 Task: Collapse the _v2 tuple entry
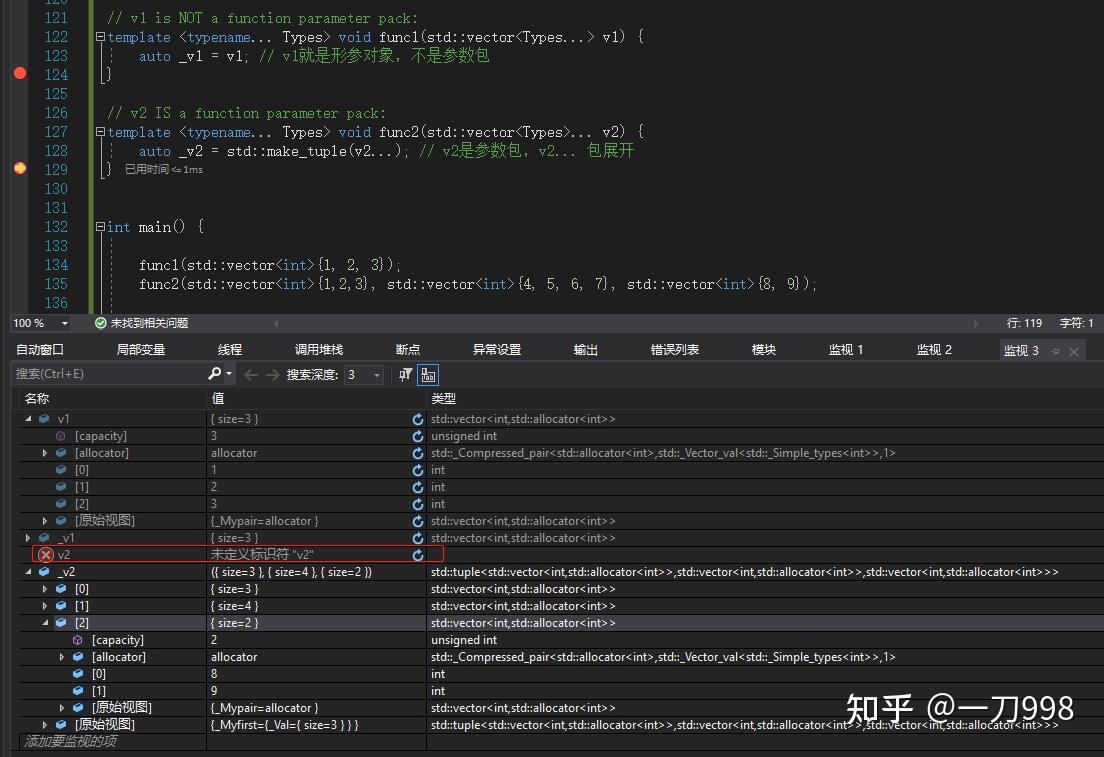28,572
